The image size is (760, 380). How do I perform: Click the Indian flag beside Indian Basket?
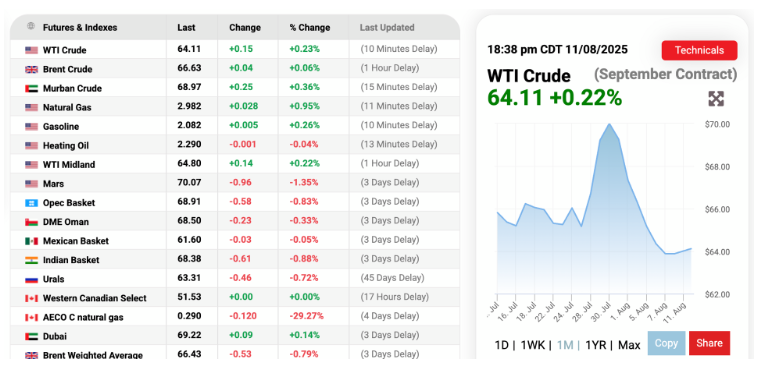click(x=32, y=260)
